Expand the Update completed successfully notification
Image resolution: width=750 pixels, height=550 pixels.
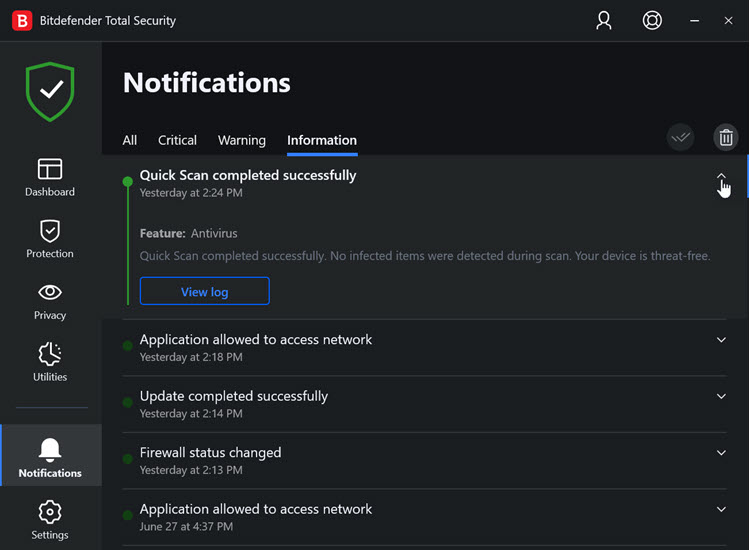(721, 397)
